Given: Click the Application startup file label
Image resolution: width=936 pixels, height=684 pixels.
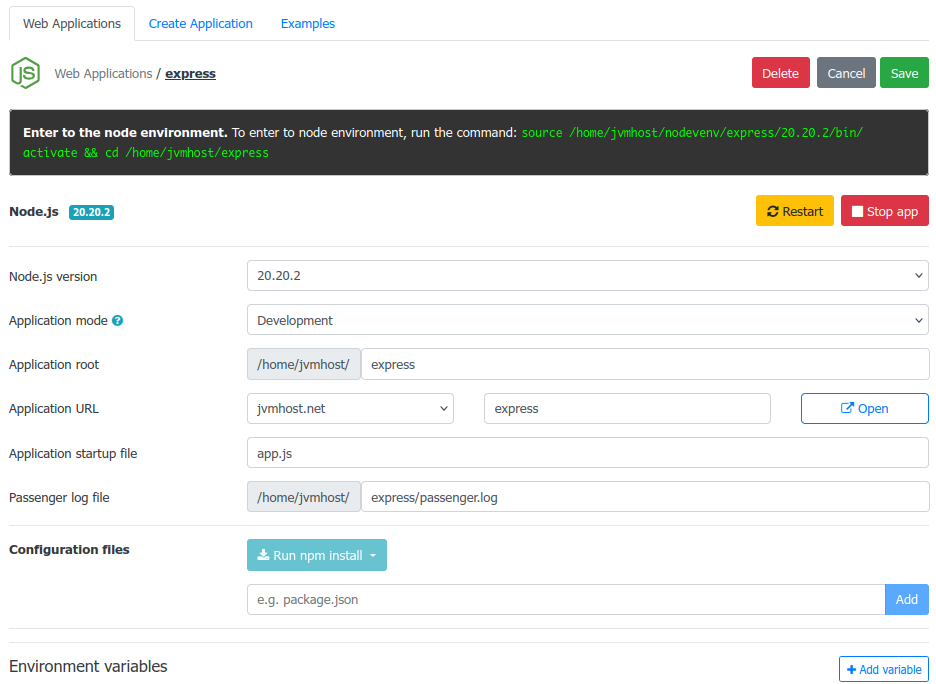Looking at the screenshot, I should (73, 454).
